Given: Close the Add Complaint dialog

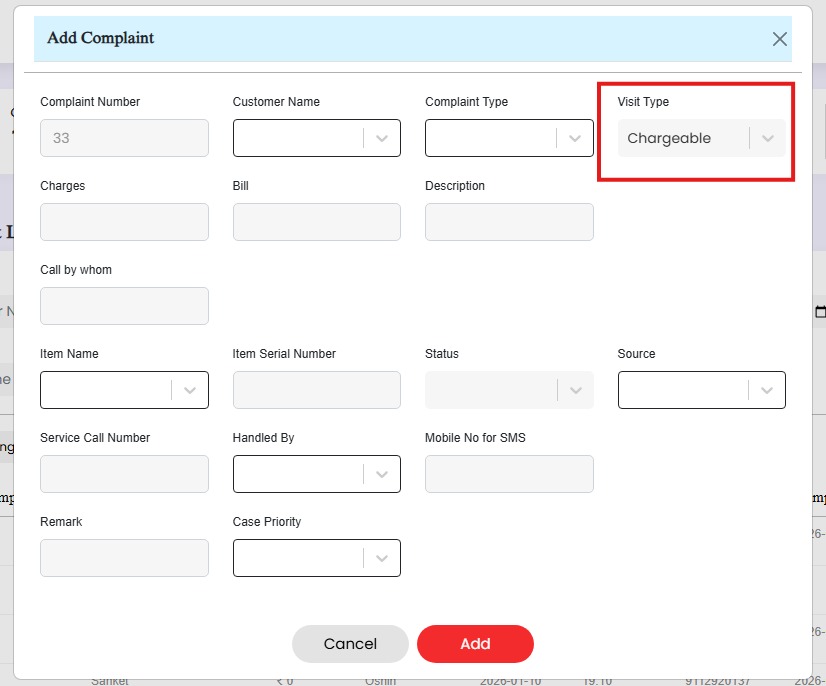Looking at the screenshot, I should tap(780, 39).
